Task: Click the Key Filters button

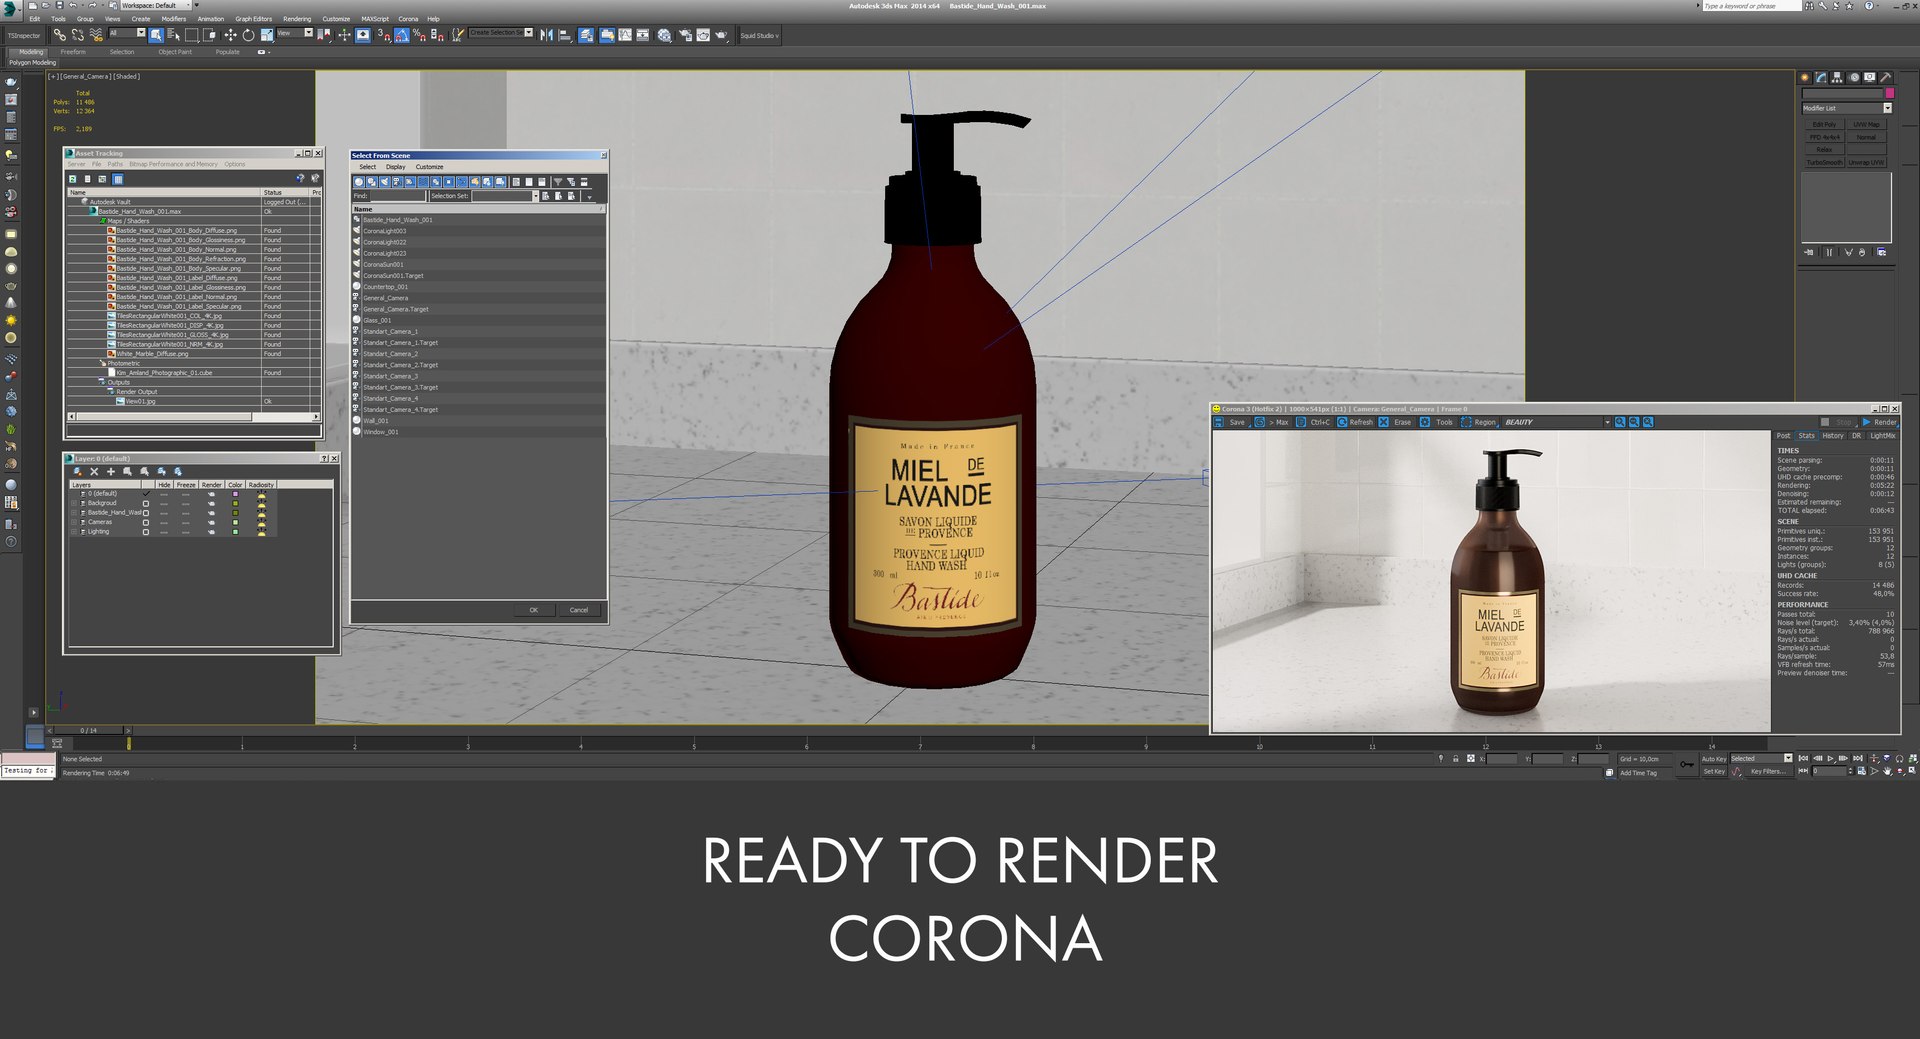Action: tap(1768, 771)
